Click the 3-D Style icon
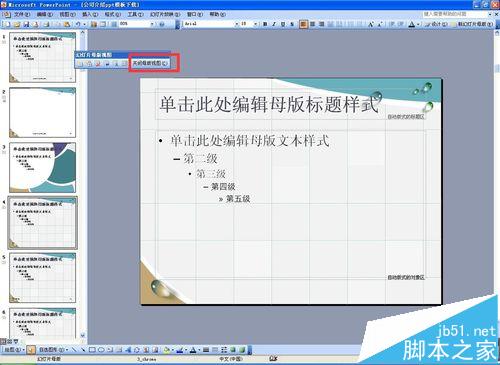500x365 pixels. point(242,350)
